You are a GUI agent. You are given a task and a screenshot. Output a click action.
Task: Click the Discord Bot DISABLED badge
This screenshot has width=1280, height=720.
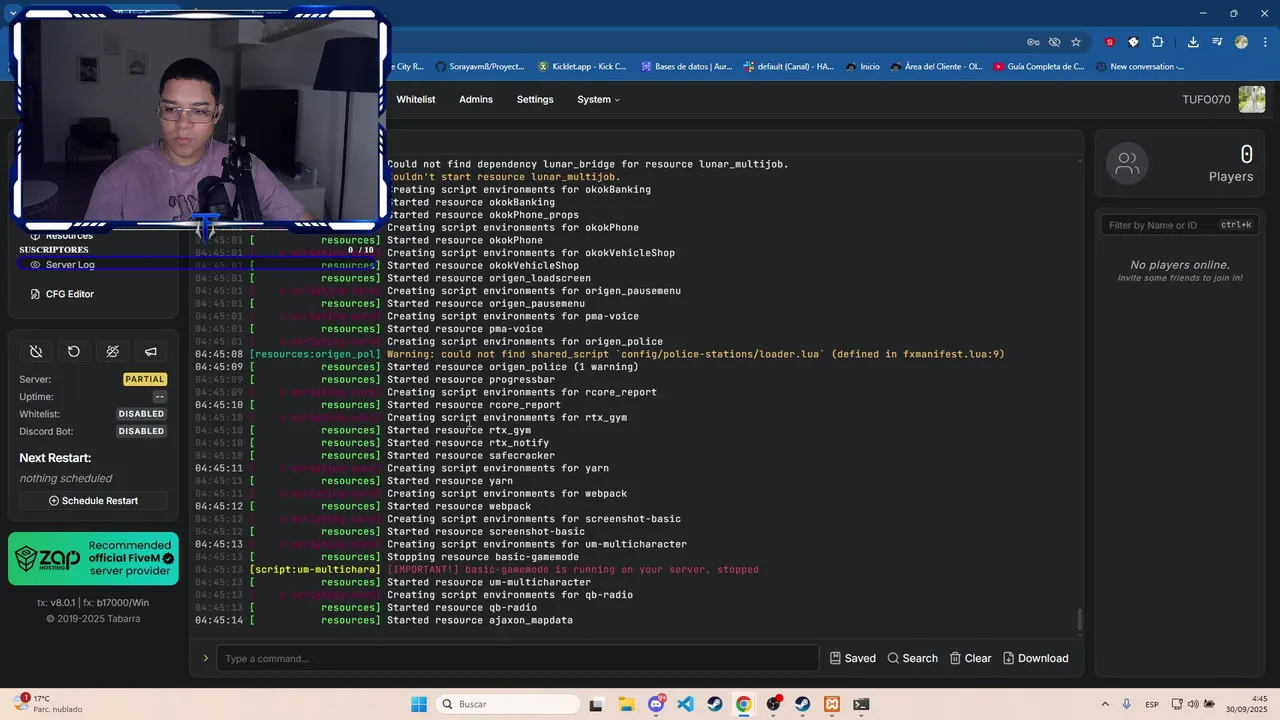pyautogui.click(x=141, y=431)
